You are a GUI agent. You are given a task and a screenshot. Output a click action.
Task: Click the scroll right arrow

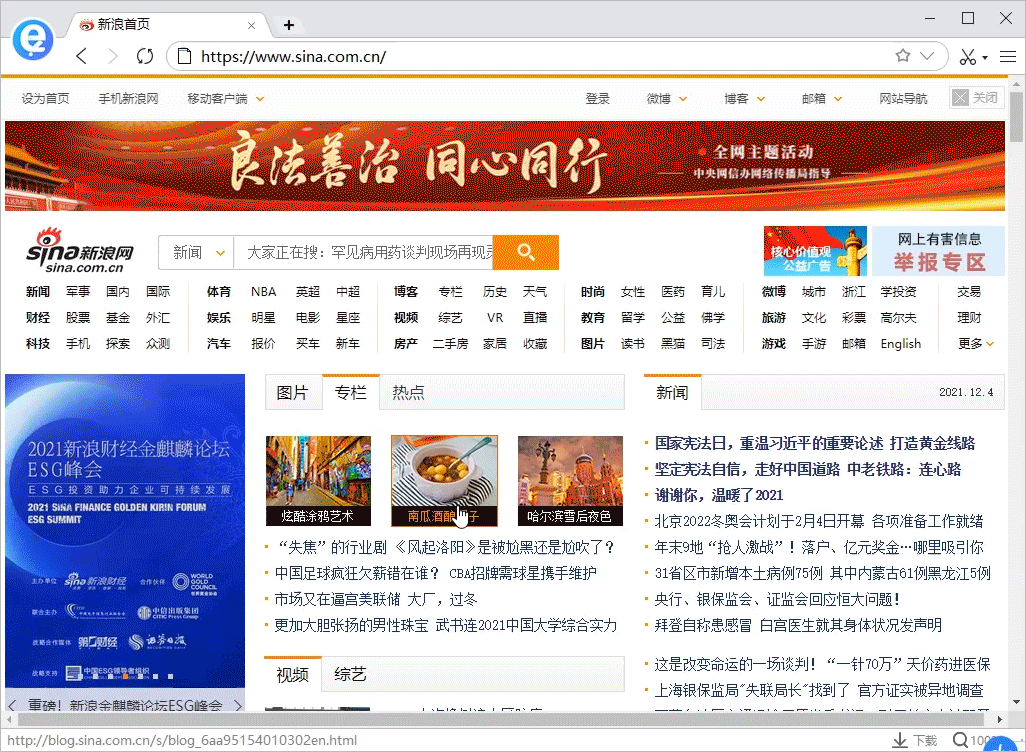pos(1000,719)
